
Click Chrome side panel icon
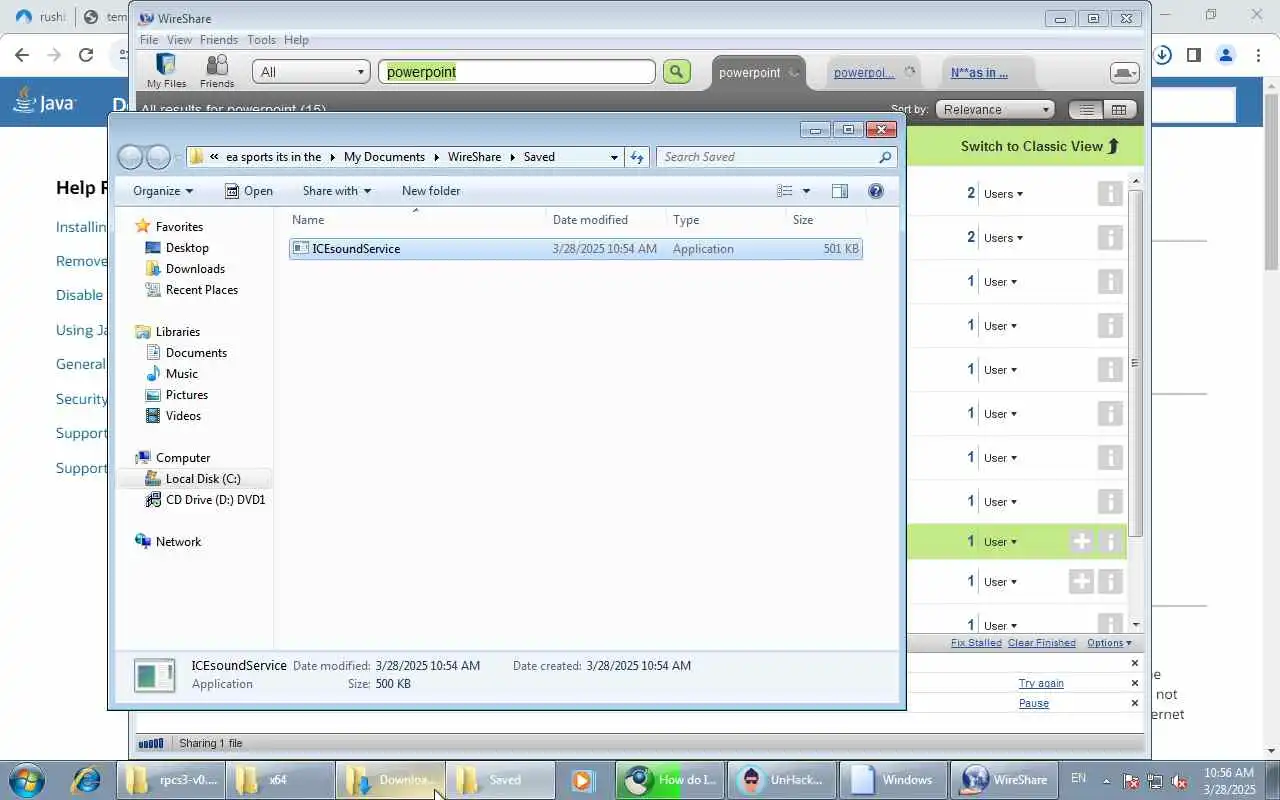coord(1194,55)
